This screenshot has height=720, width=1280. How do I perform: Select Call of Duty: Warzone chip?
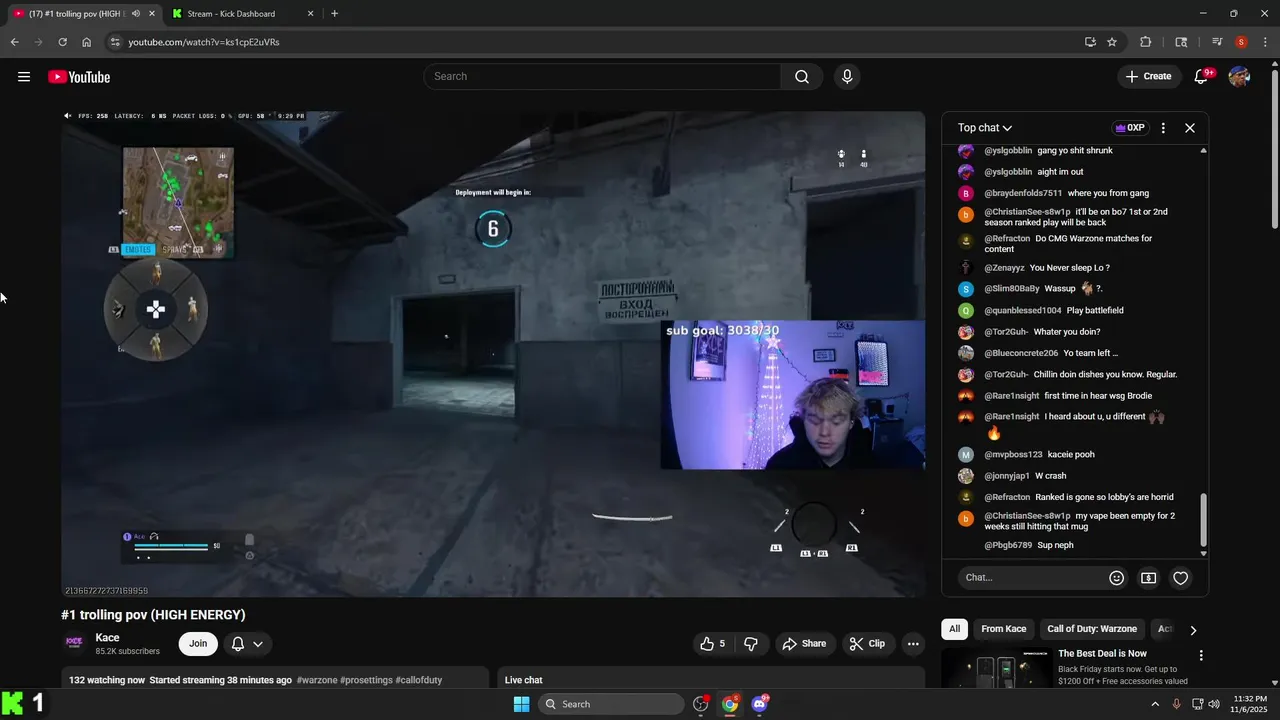pyautogui.click(x=1092, y=629)
